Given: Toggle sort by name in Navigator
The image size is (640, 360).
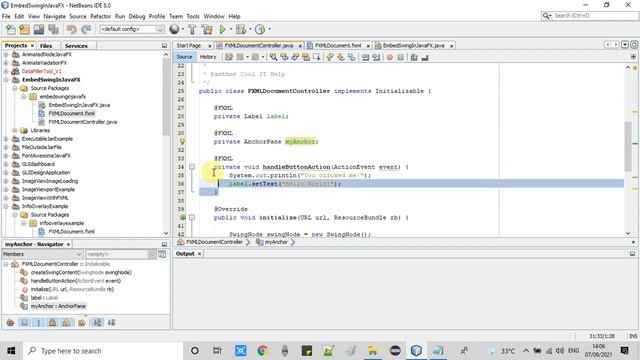Looking at the screenshot, I should [x=98, y=323].
